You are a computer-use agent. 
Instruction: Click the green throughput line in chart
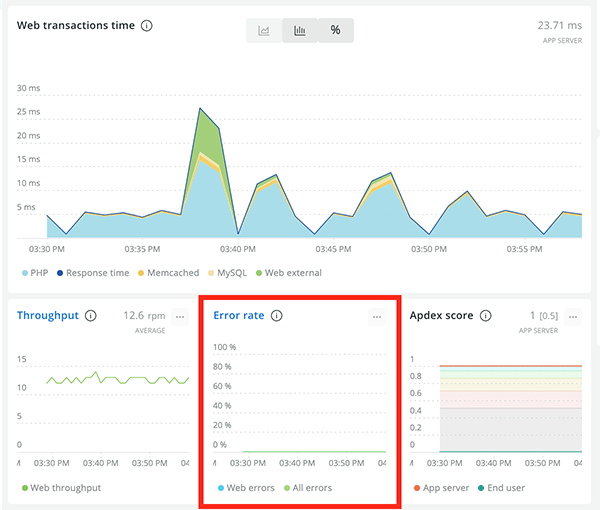[118, 379]
